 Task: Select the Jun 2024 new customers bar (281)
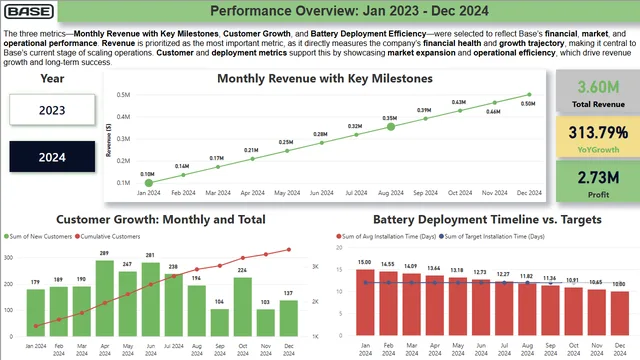coord(151,300)
